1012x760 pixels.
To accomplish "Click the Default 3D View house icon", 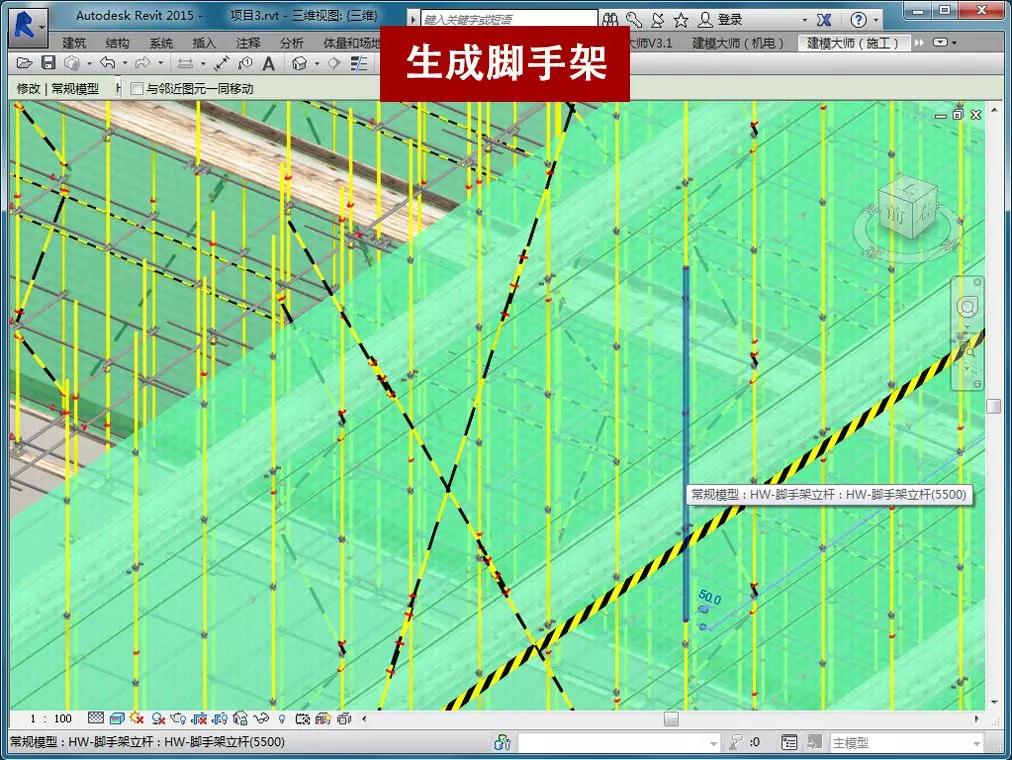I will [299, 63].
